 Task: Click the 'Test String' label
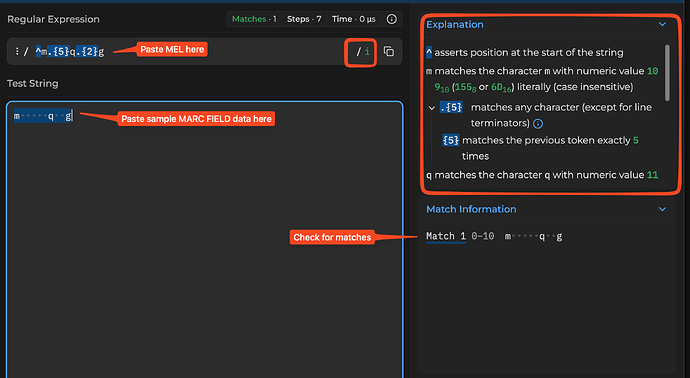pos(33,84)
